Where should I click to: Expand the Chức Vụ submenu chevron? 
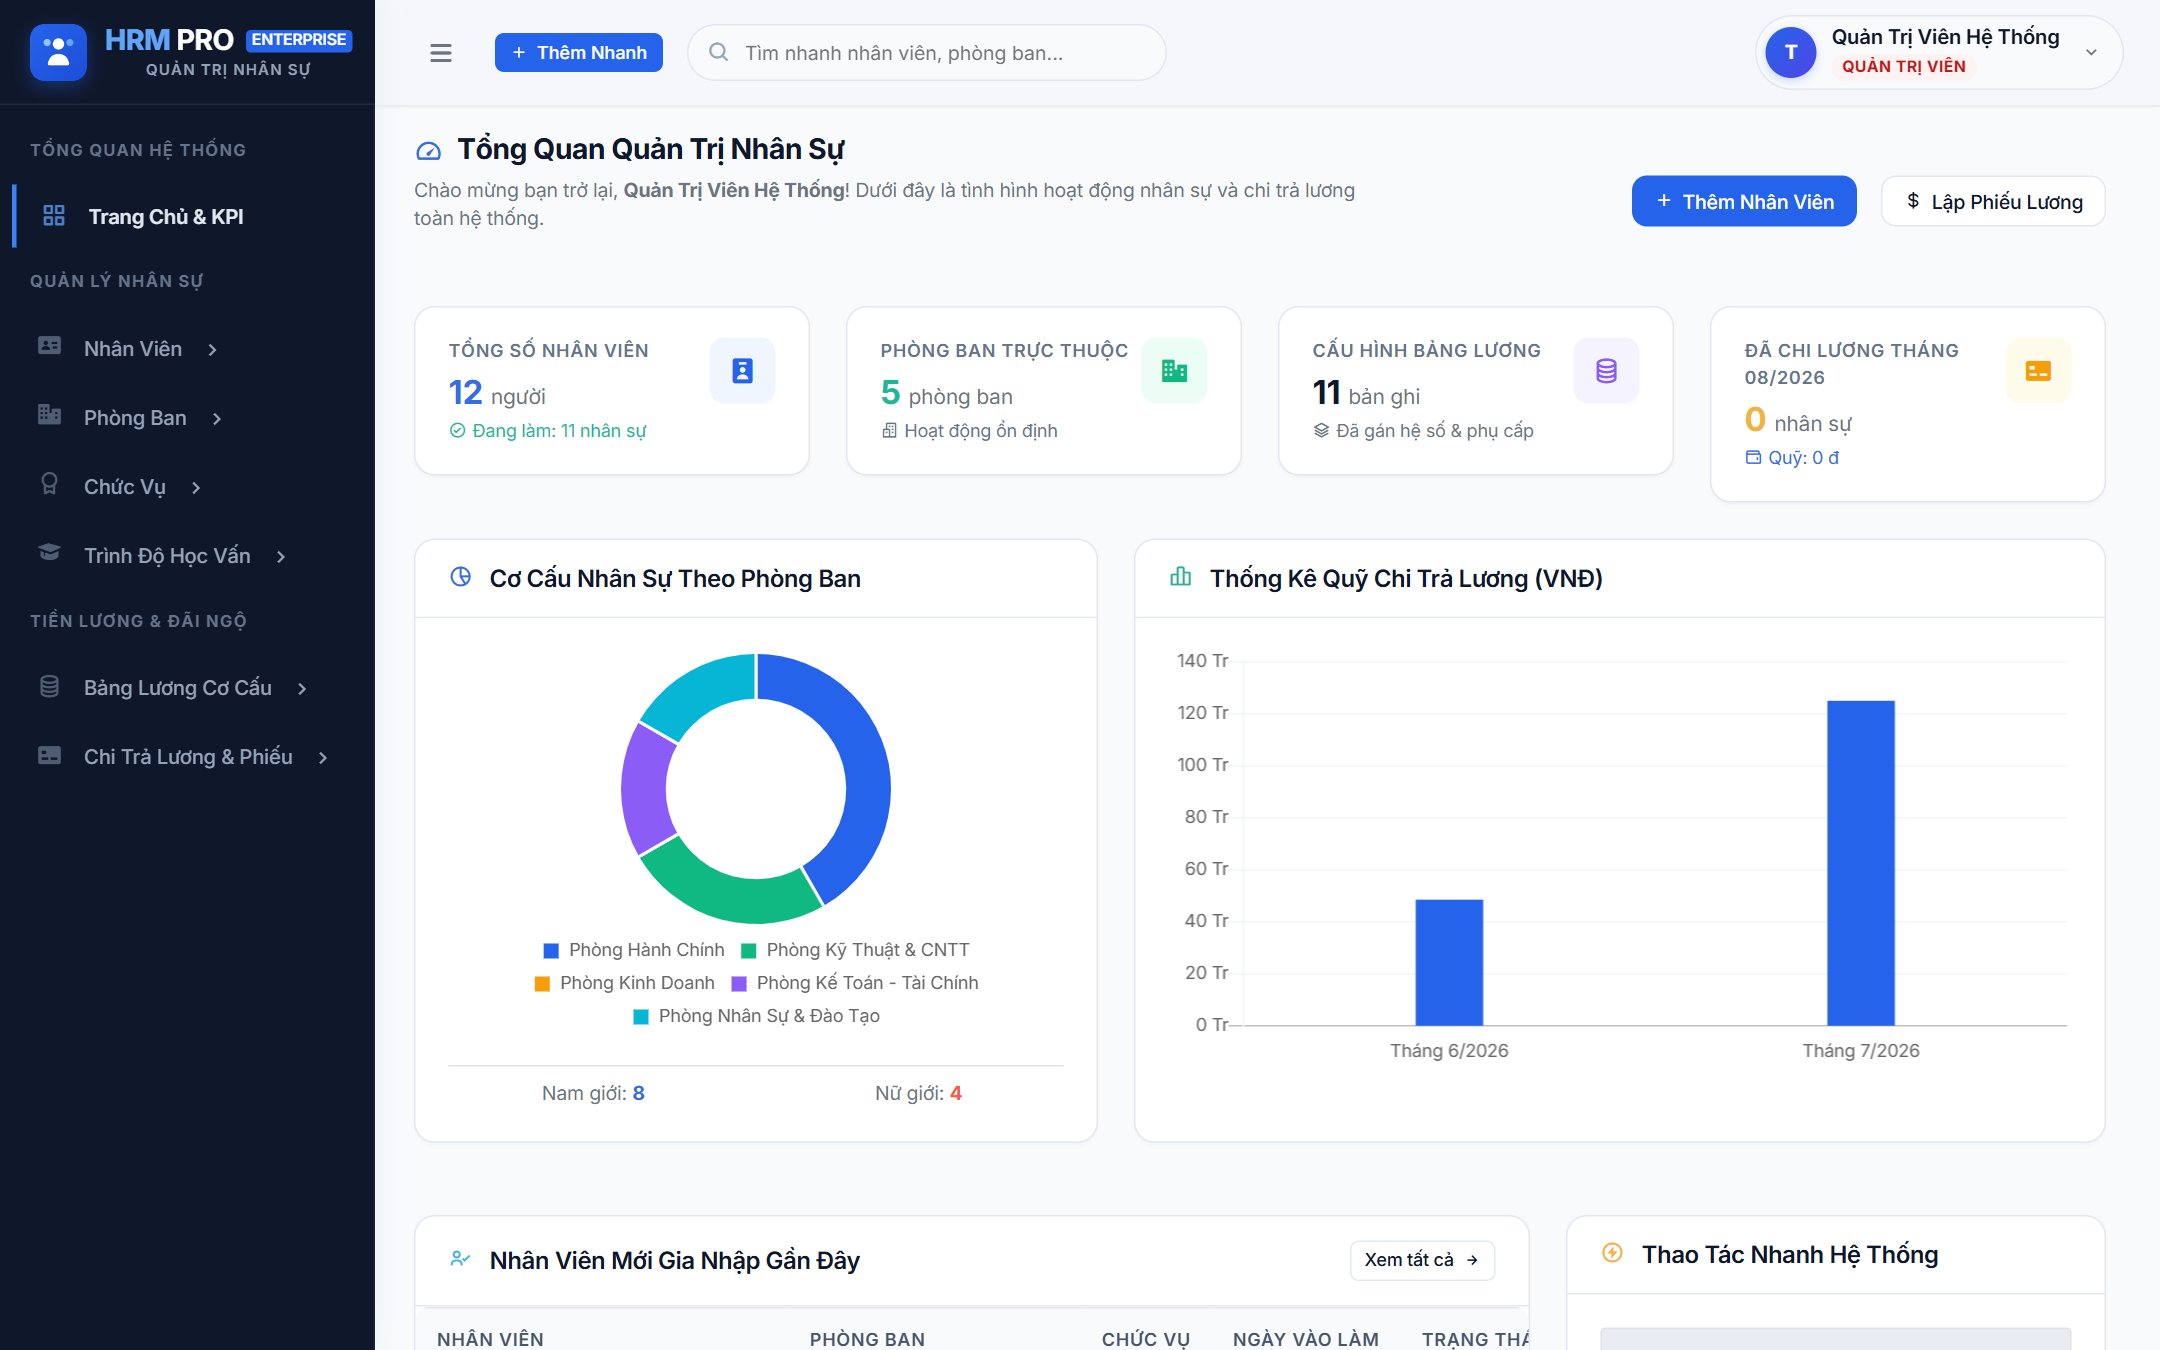[196, 487]
